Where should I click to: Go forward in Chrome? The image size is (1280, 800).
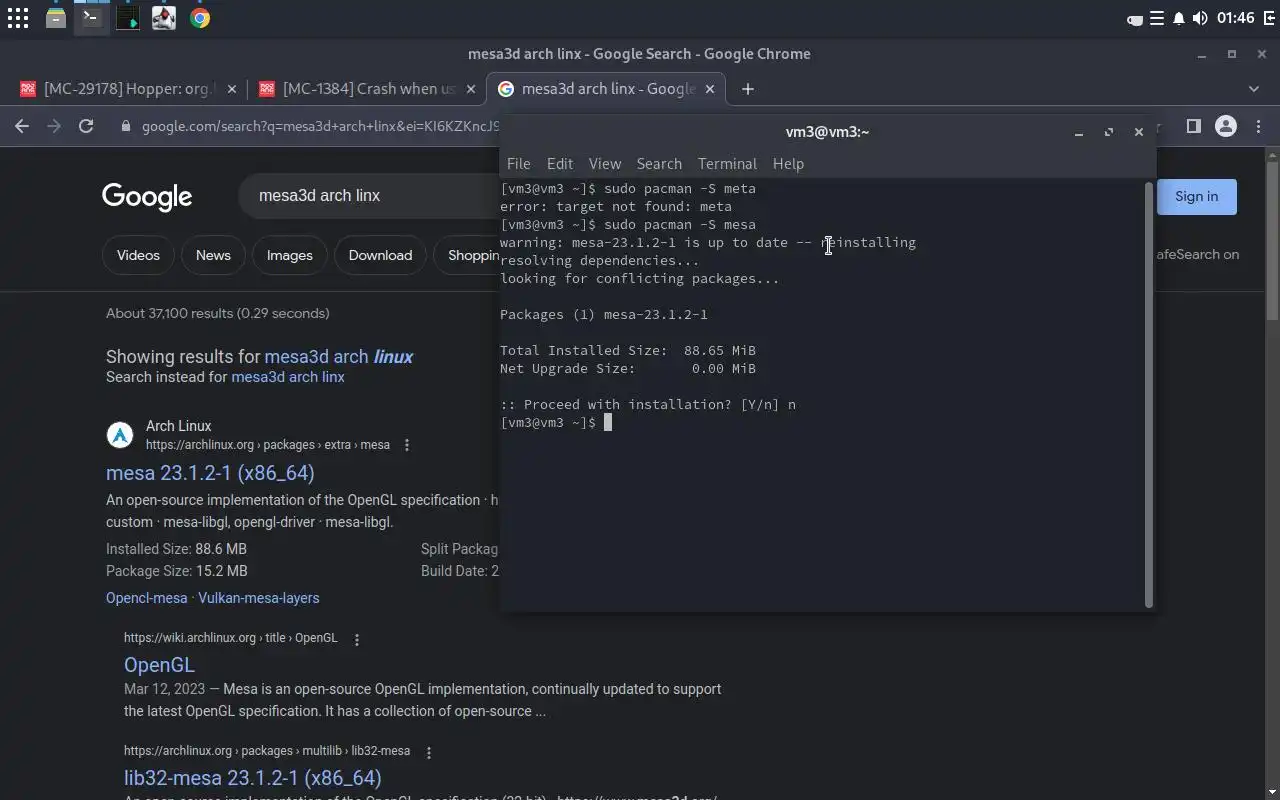(x=54, y=126)
